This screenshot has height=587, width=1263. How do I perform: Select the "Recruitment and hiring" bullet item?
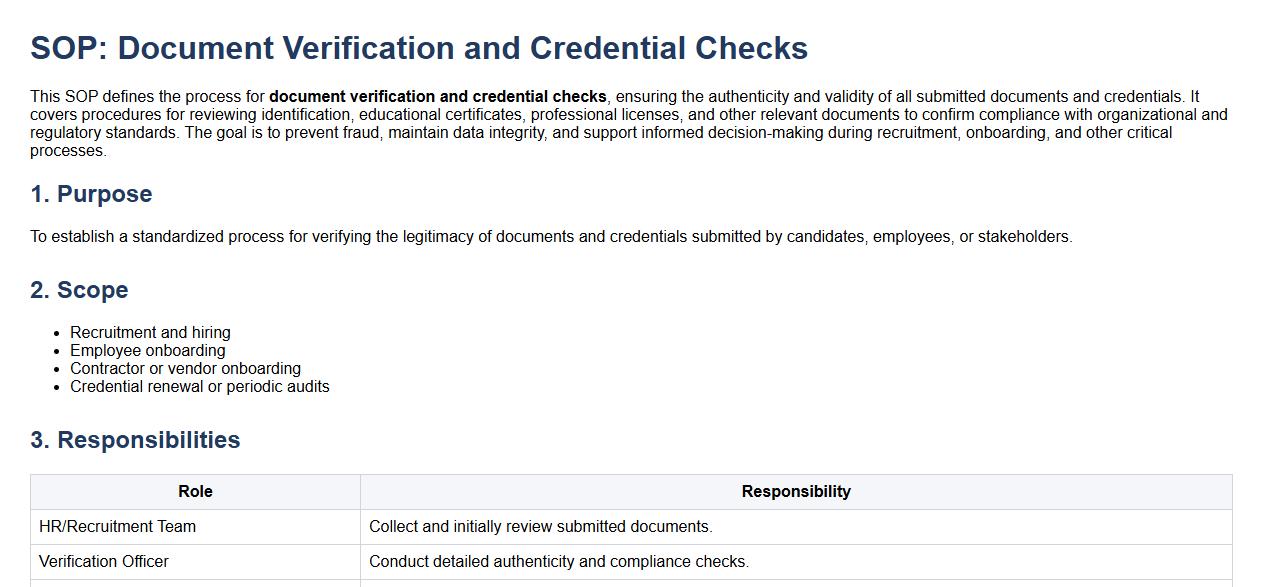150,333
